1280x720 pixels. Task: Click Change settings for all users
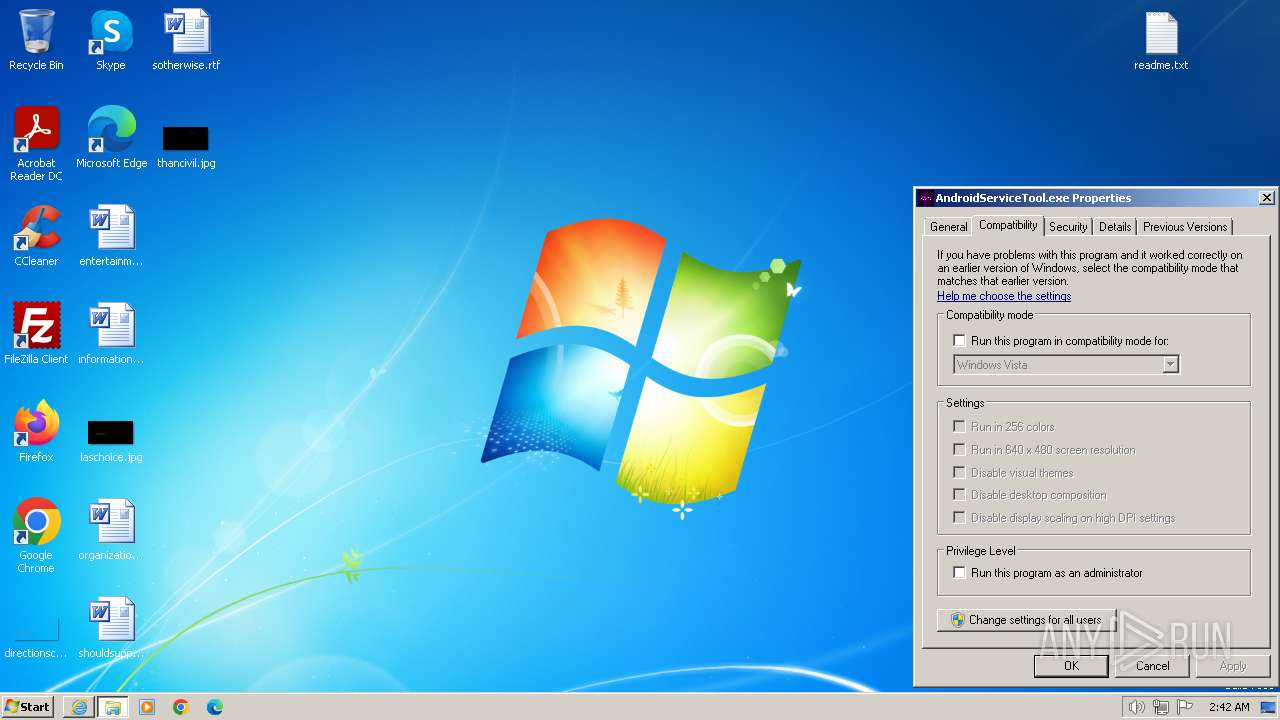pyautogui.click(x=1026, y=620)
